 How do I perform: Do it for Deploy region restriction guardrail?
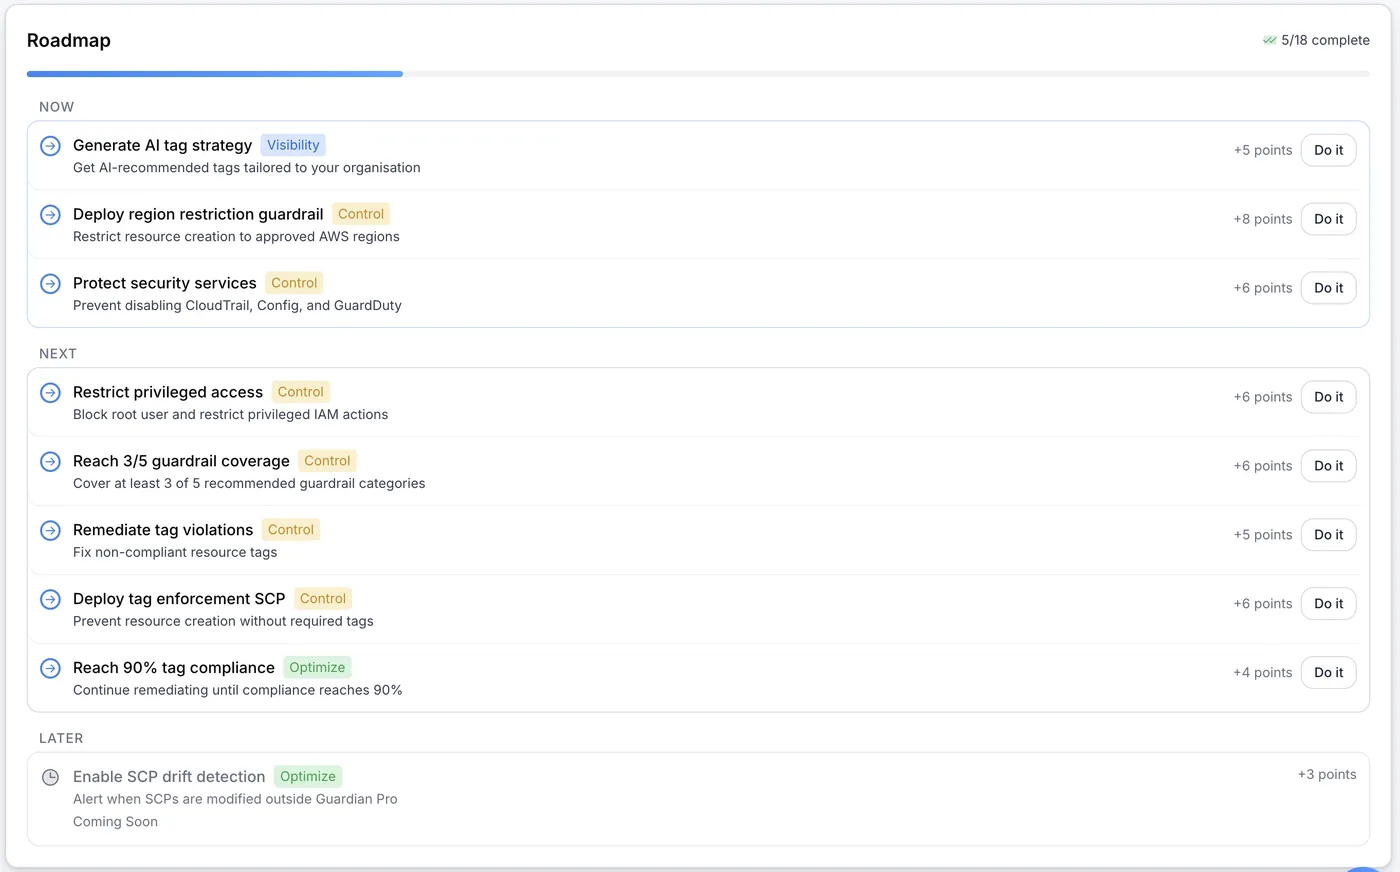(x=1328, y=219)
